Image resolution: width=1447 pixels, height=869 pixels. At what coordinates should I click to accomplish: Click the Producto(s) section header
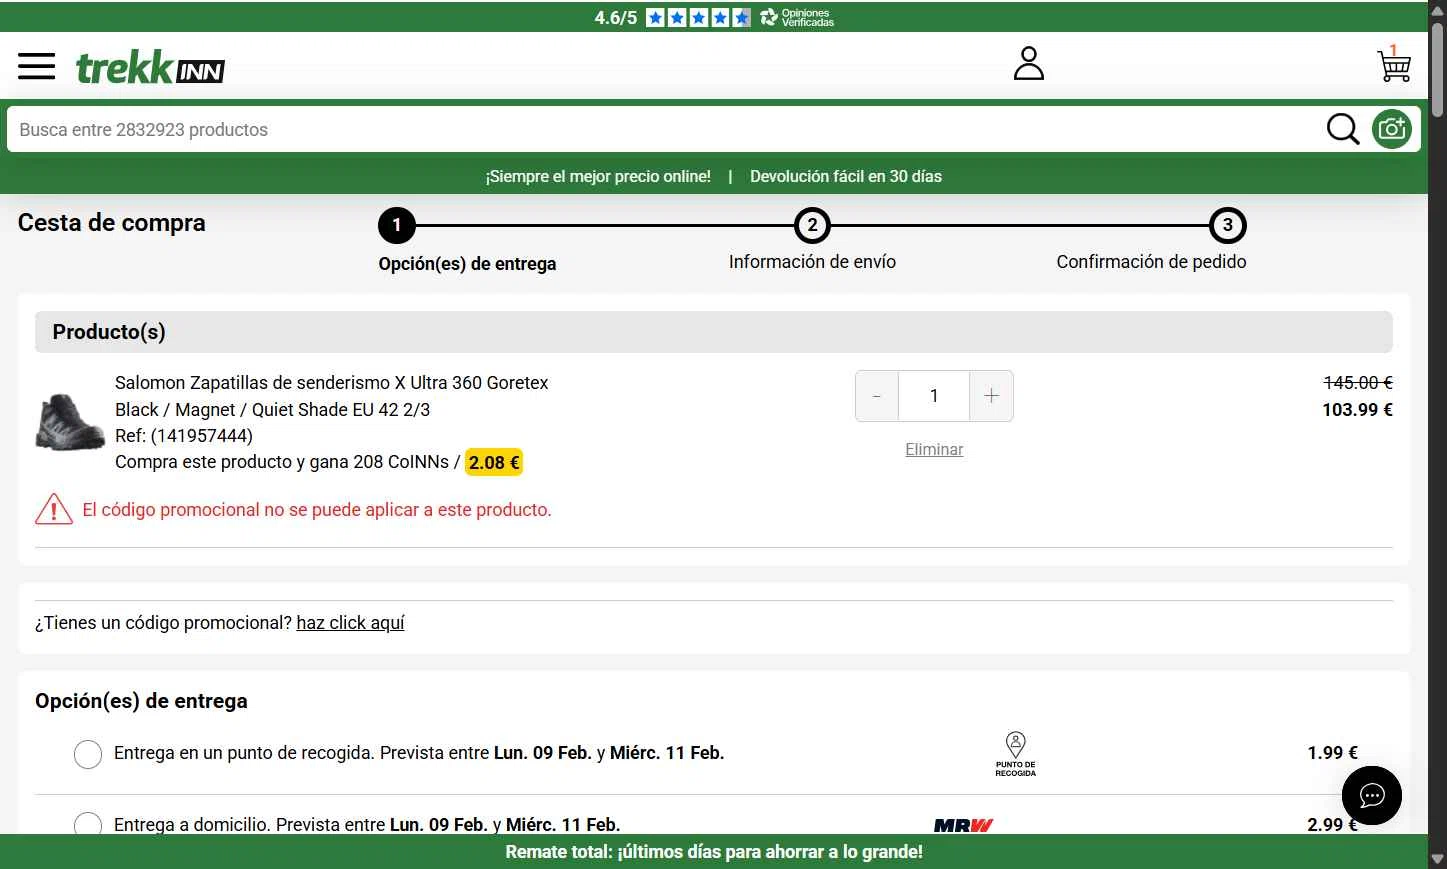point(714,332)
